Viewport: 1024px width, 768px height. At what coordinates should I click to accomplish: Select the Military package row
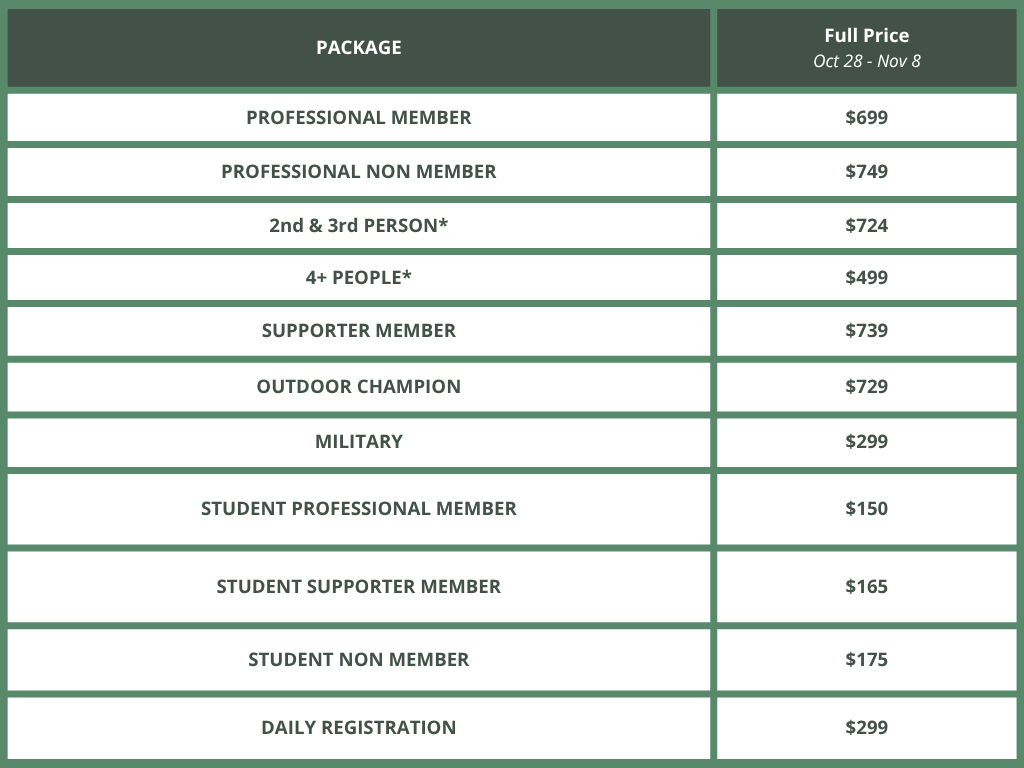pos(358,441)
